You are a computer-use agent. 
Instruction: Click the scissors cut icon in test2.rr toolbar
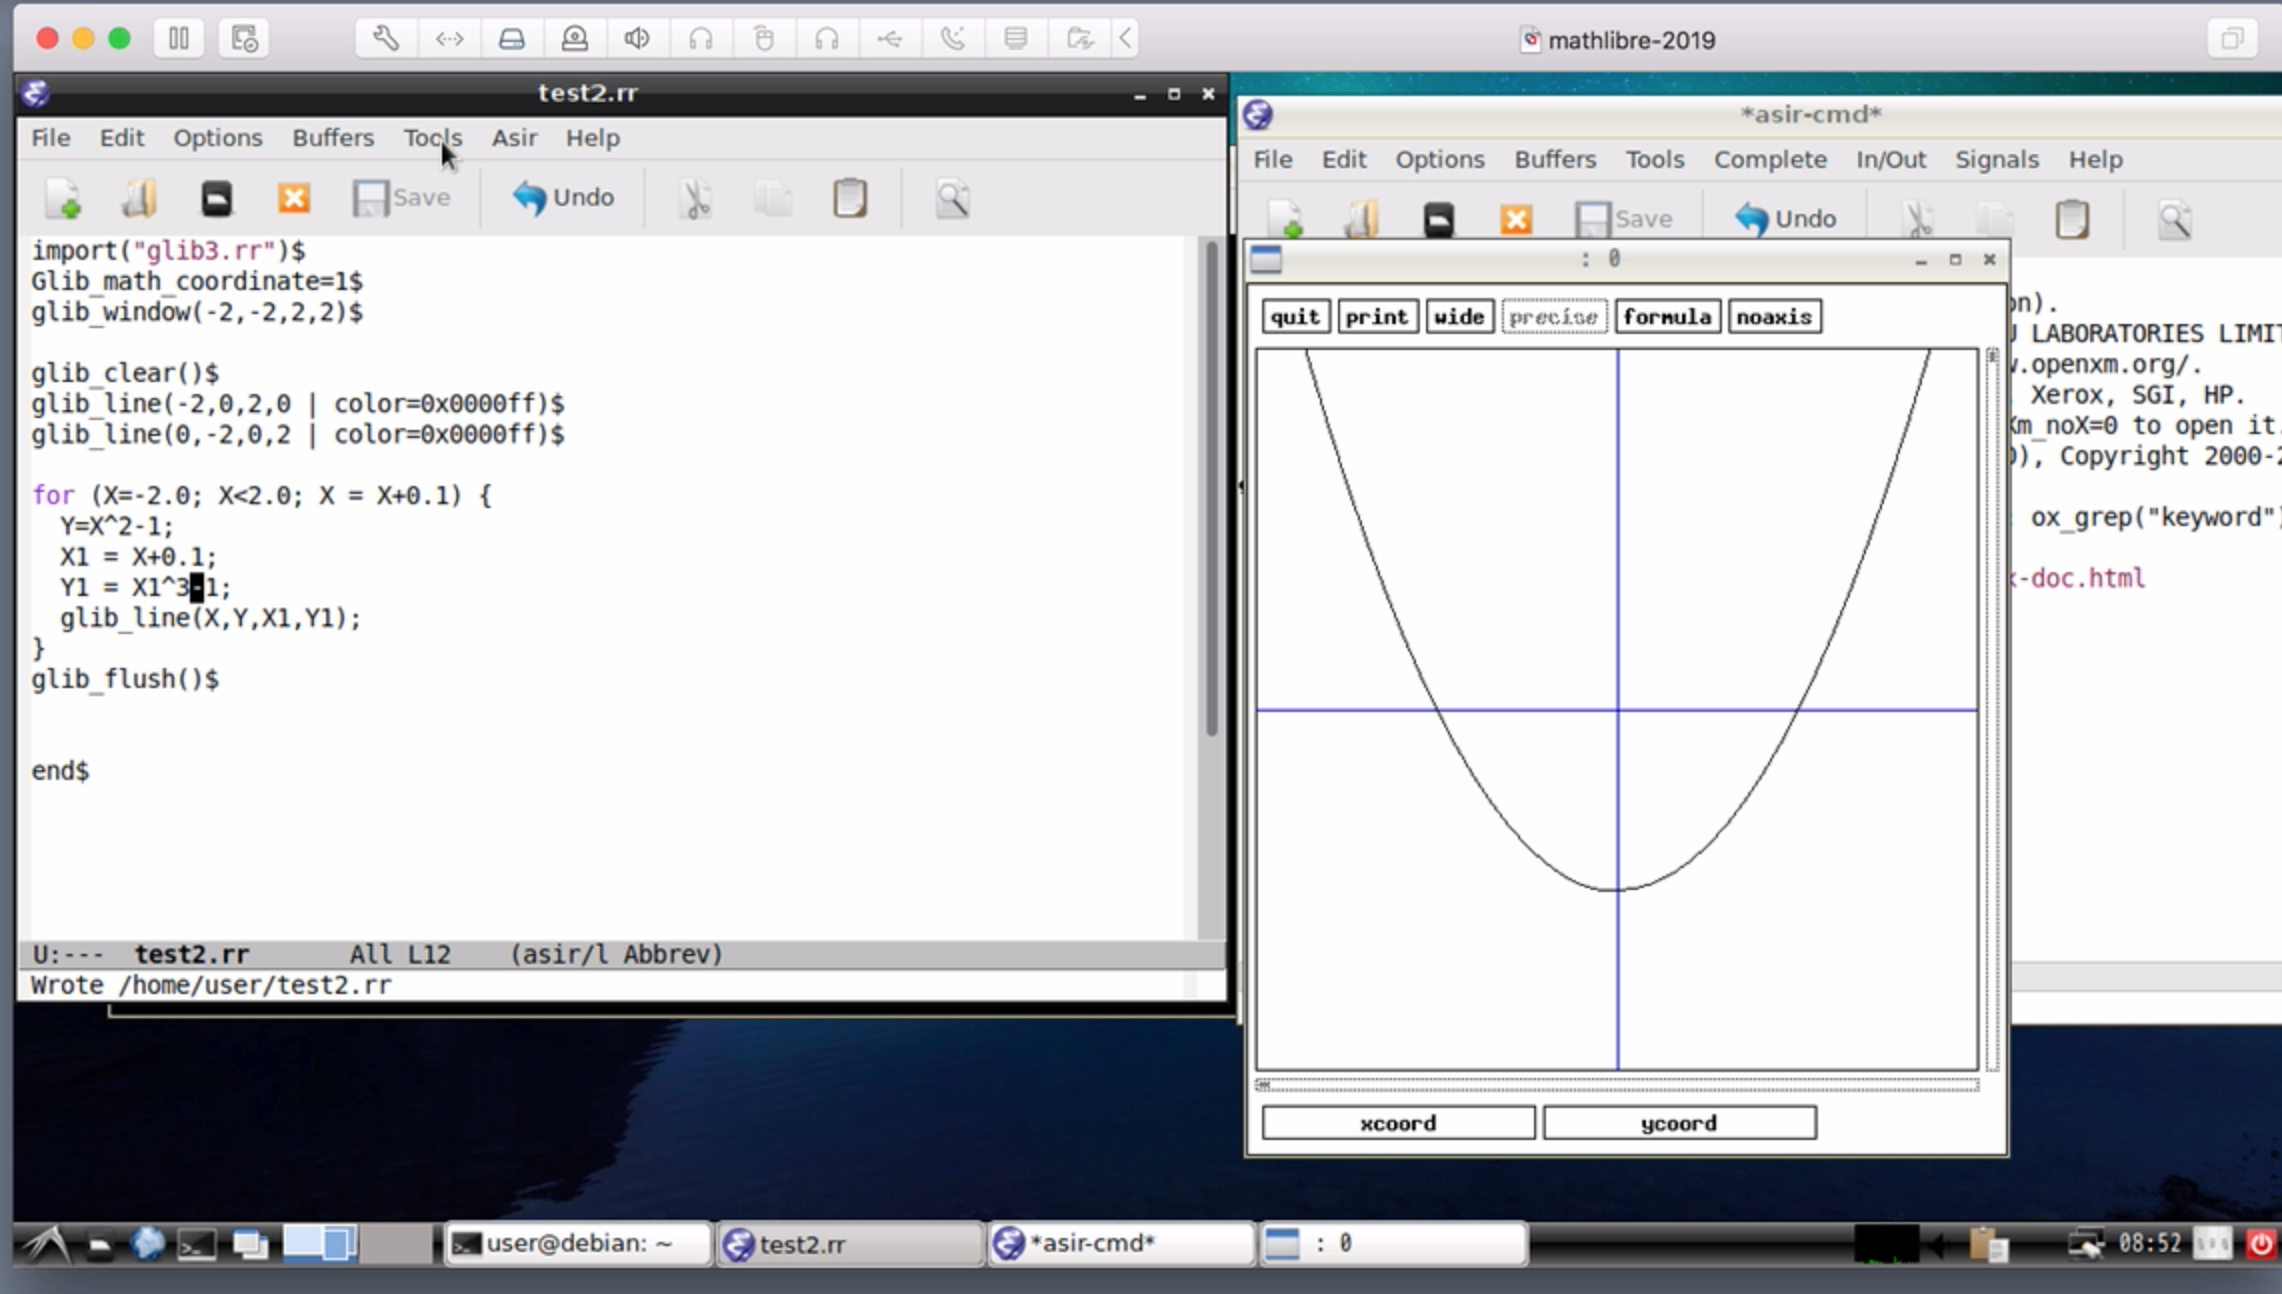click(695, 198)
